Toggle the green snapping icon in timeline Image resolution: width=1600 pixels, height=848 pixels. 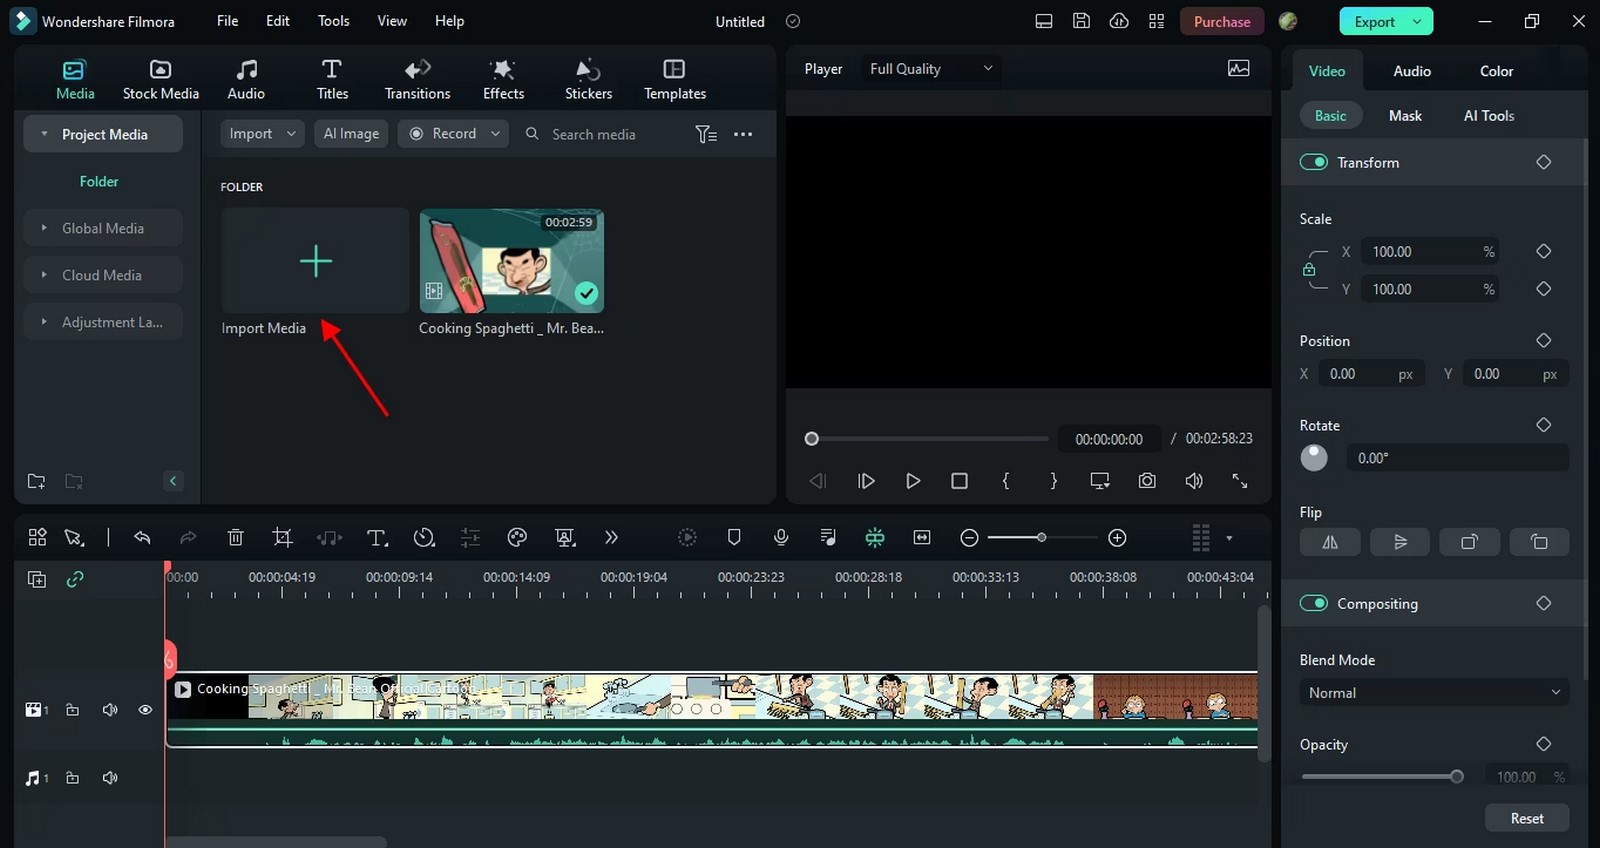(875, 538)
